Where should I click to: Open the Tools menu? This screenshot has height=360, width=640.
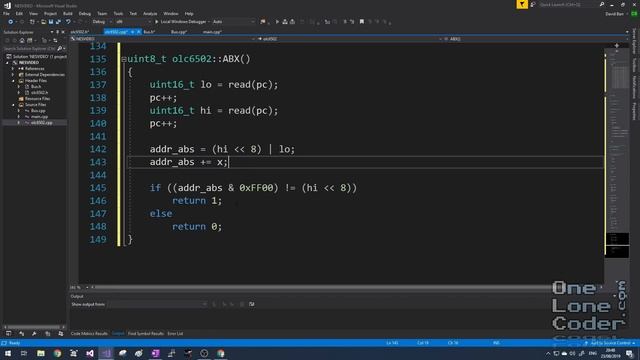(x=118, y=13)
